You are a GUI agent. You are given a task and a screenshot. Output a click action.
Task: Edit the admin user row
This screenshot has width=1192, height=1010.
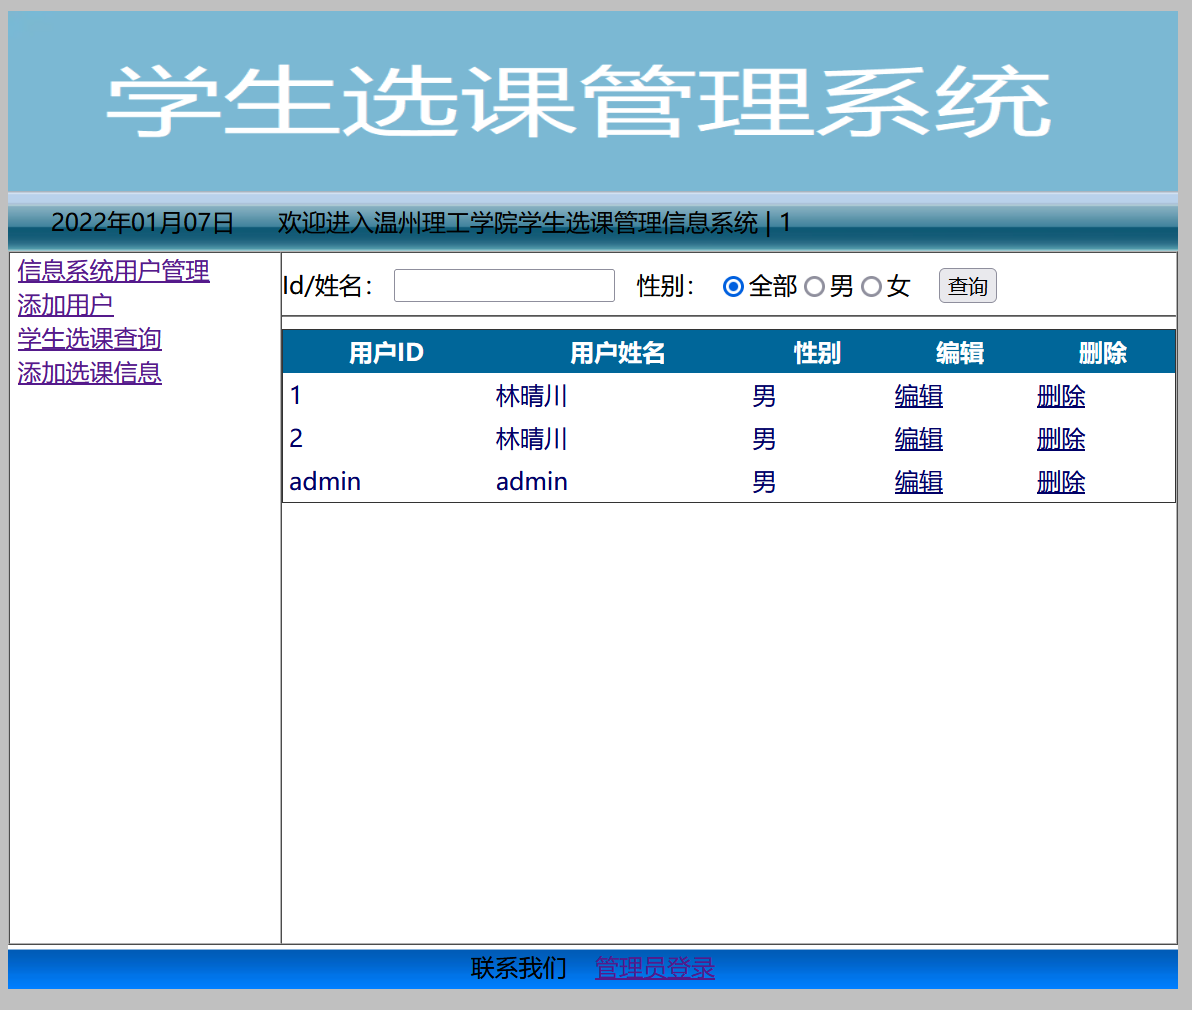[x=918, y=482]
